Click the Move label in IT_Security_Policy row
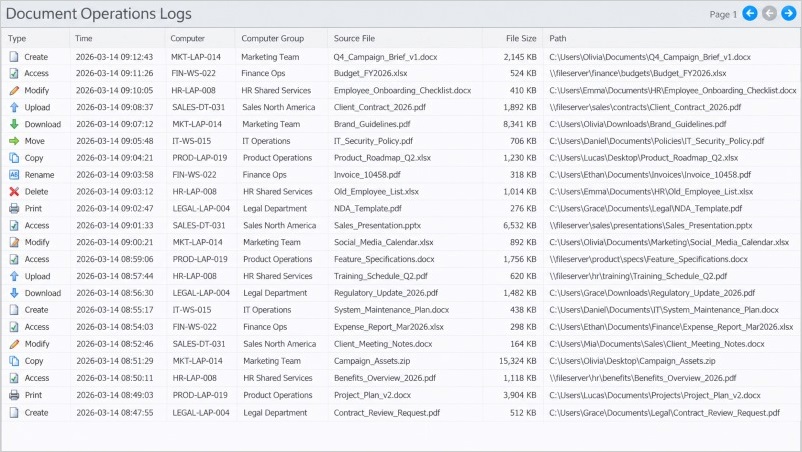Screen dimensions: 802x452 coord(35,141)
